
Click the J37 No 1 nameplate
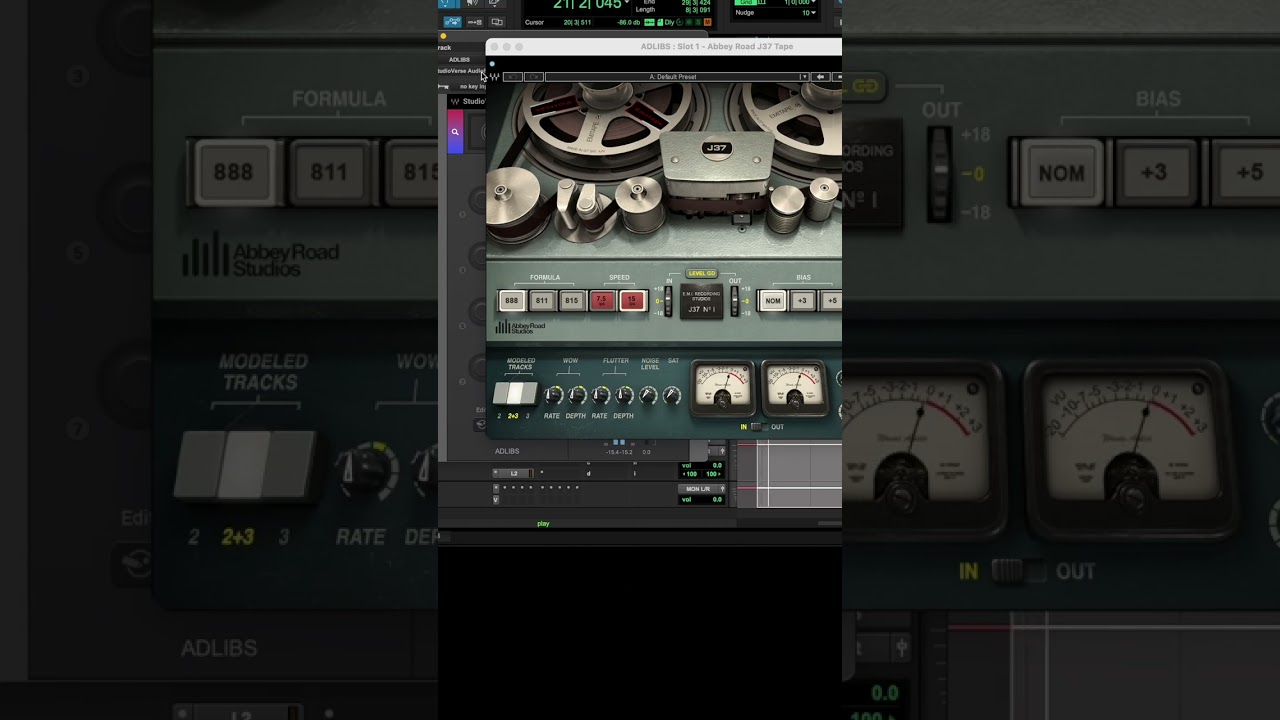point(701,301)
